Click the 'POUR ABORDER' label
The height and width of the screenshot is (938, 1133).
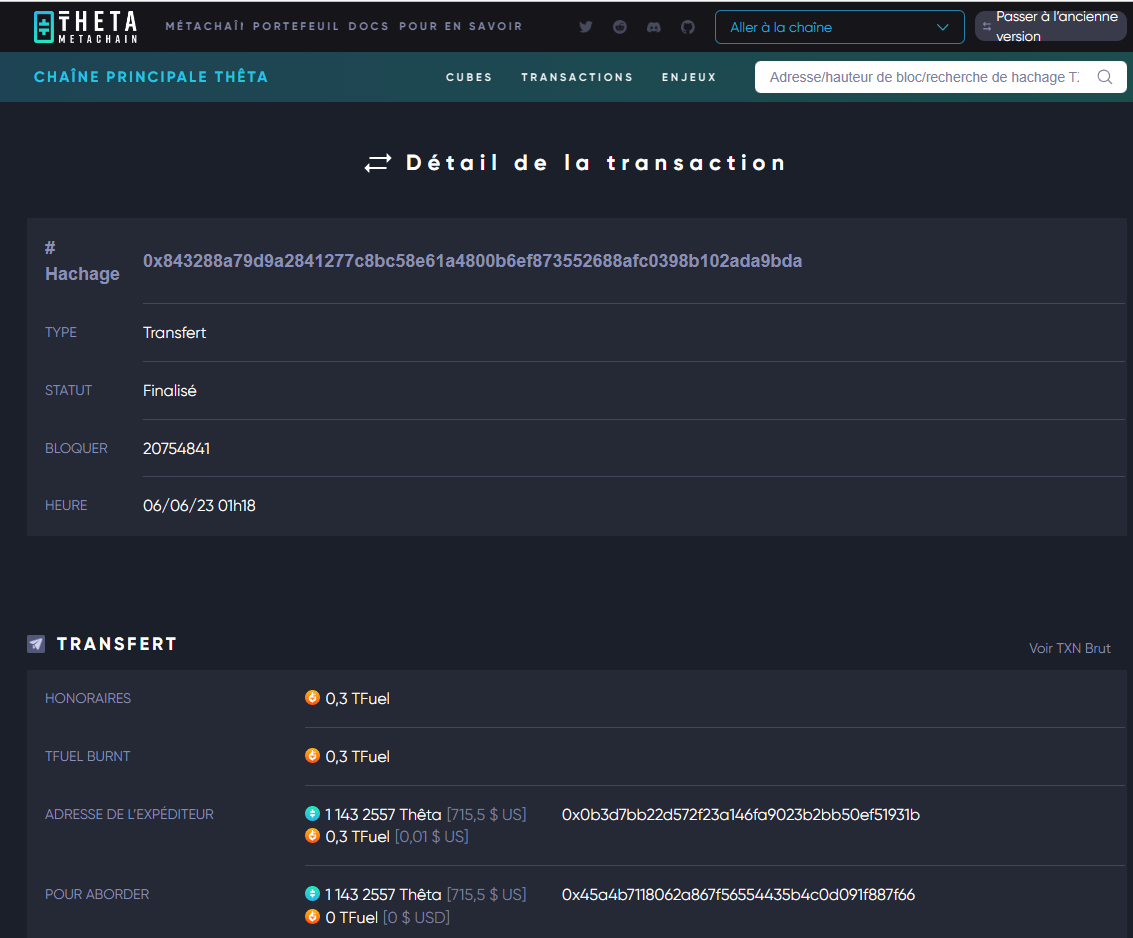97,894
